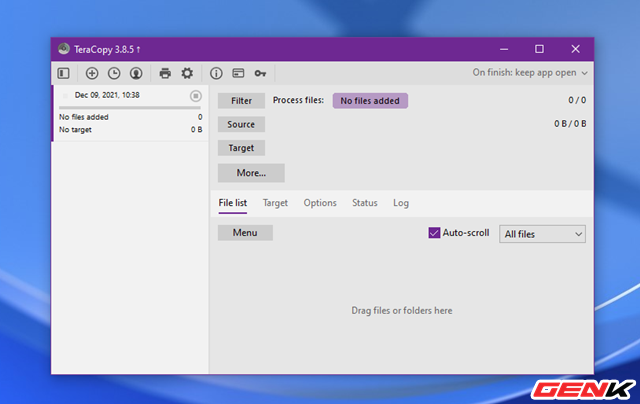Click the 'No files added' text in the left panel
The width and height of the screenshot is (640, 404).
[84, 117]
